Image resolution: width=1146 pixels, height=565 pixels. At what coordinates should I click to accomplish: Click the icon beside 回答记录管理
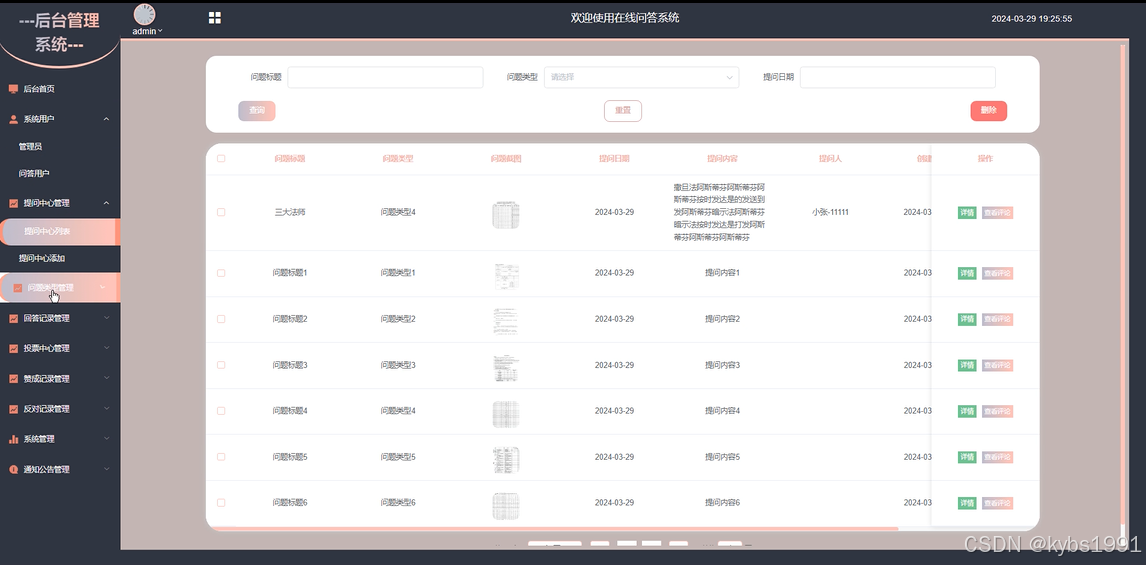13,319
